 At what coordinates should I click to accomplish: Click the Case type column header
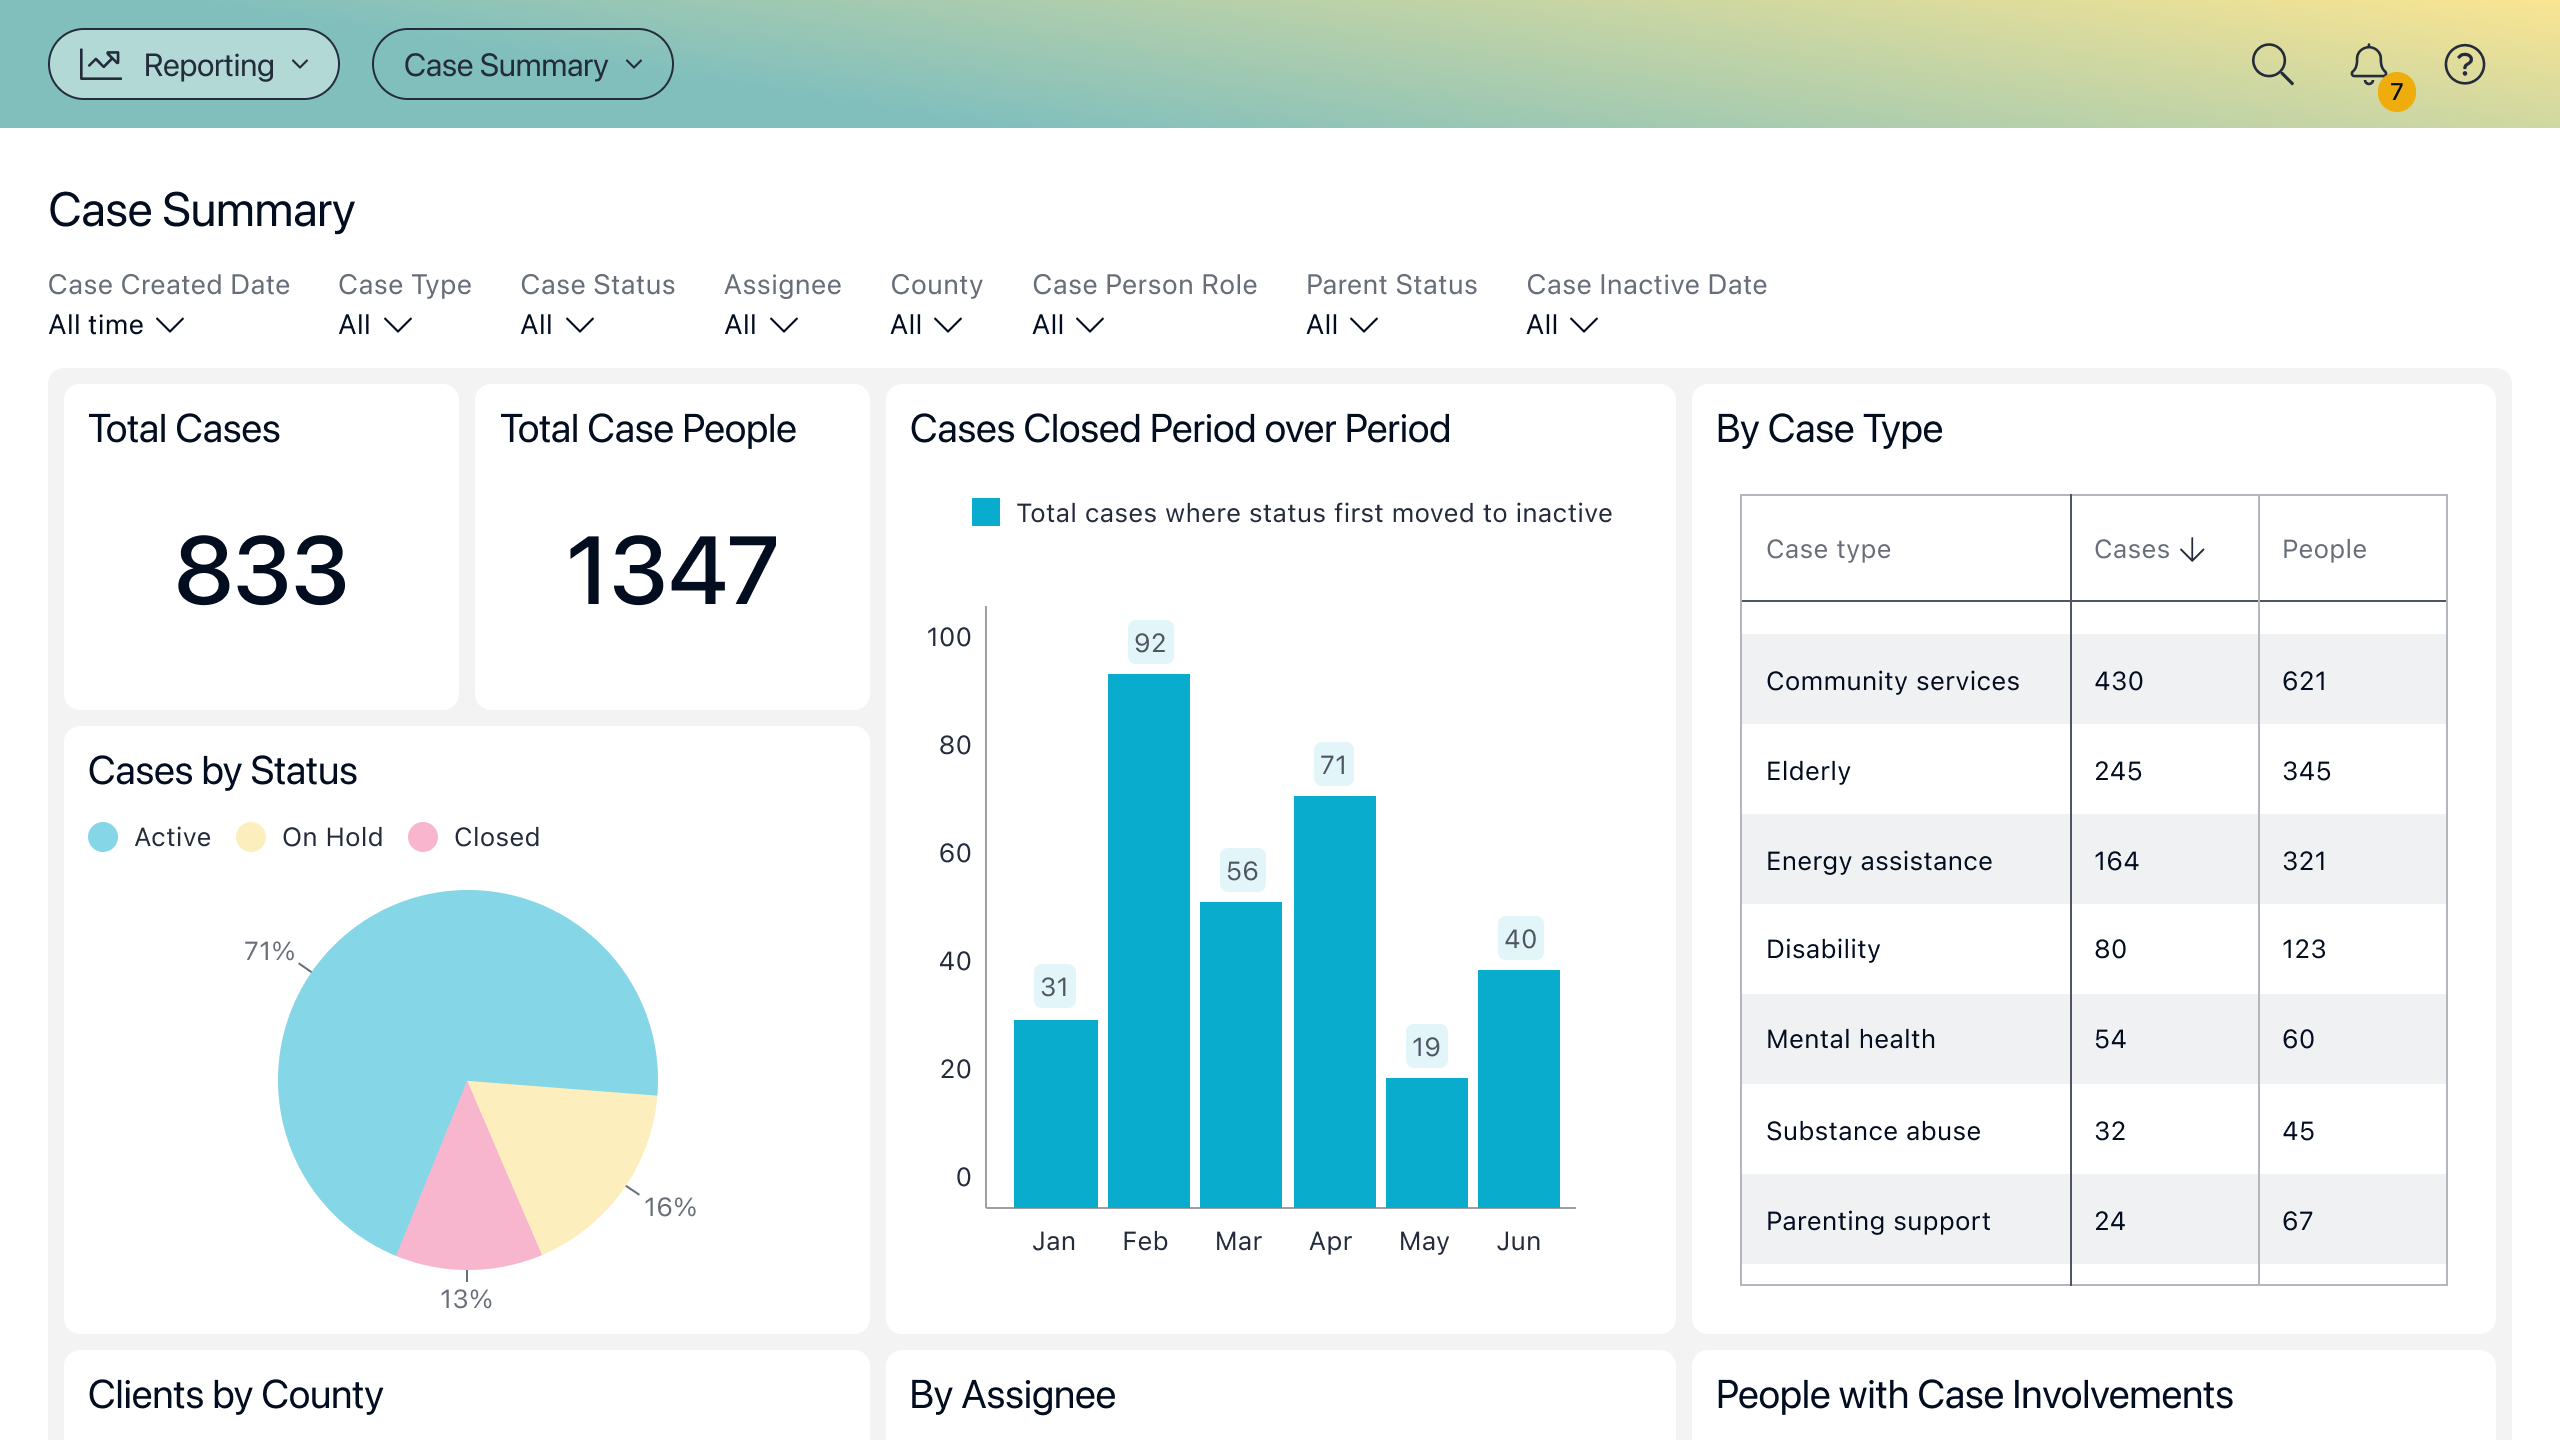(x=1828, y=549)
